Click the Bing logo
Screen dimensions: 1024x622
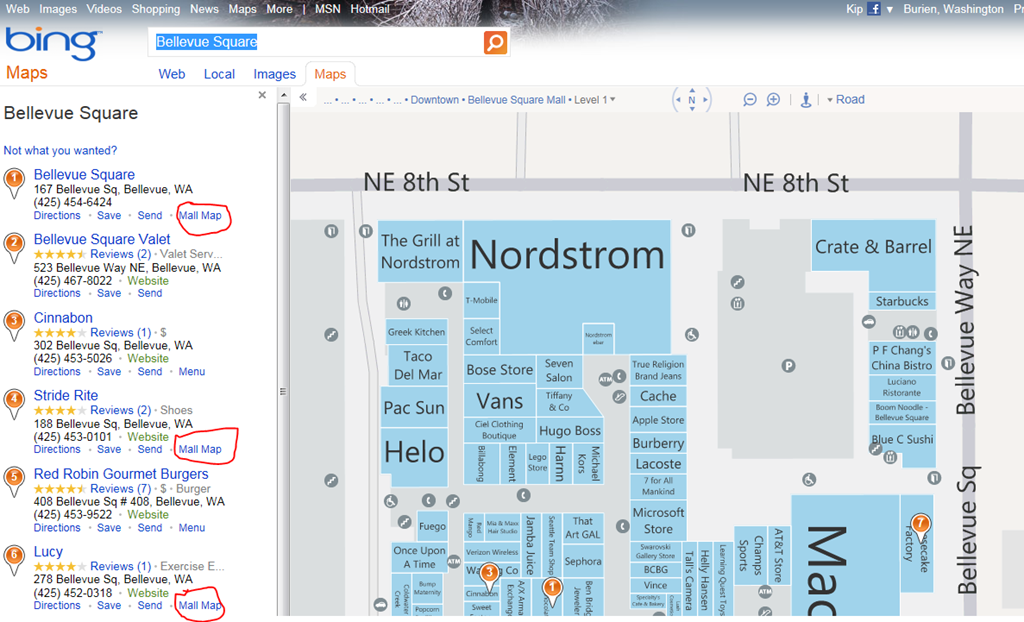click(x=54, y=42)
